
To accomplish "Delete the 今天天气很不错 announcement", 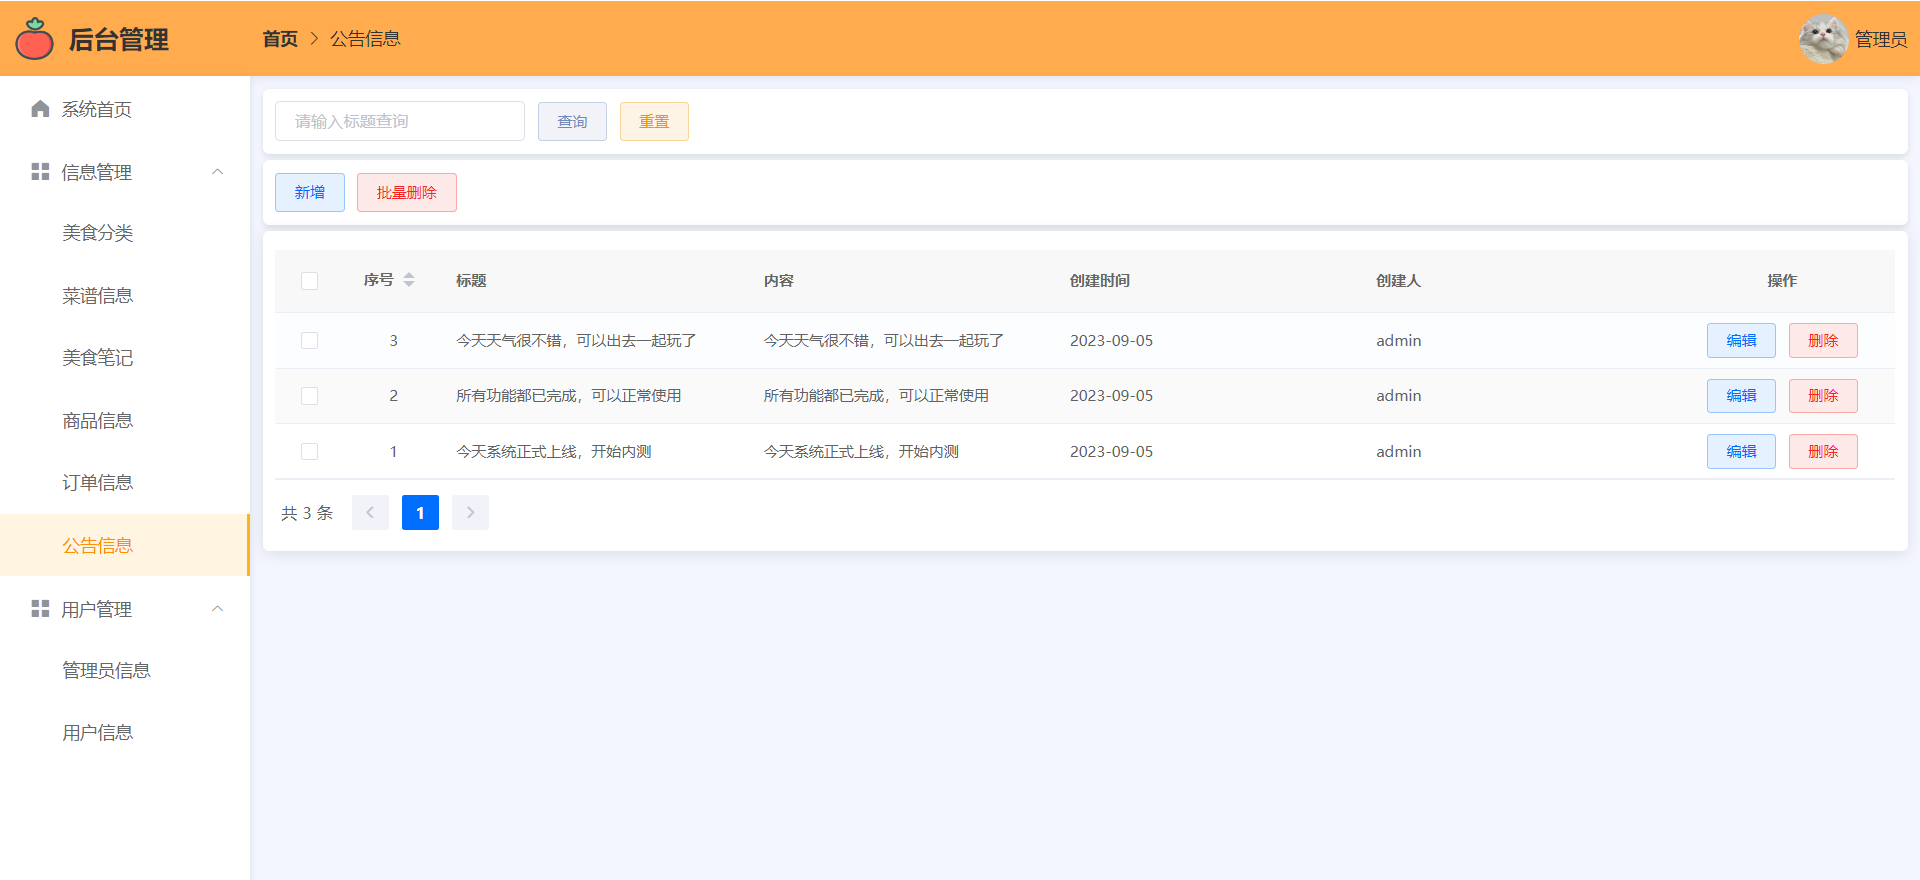I will [x=1823, y=341].
